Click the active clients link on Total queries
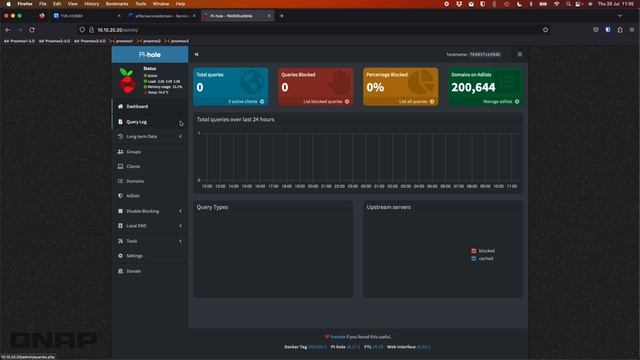640x360 pixels. point(246,101)
